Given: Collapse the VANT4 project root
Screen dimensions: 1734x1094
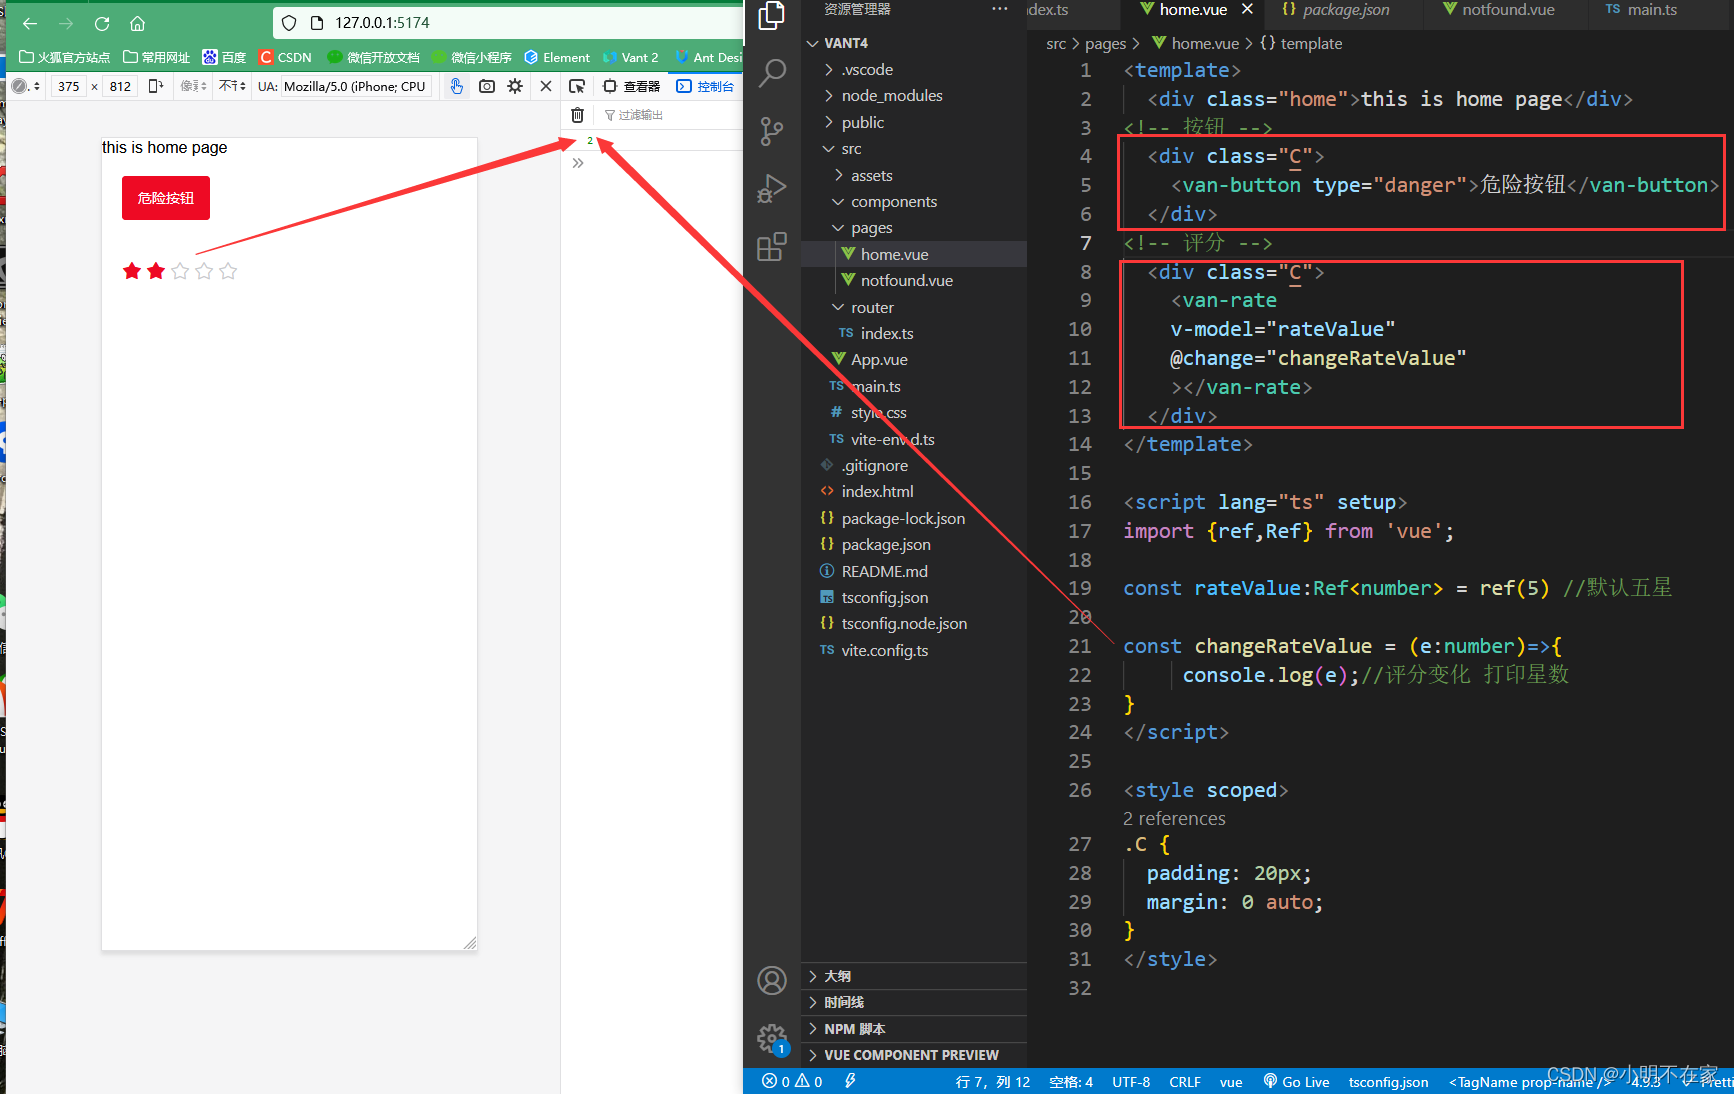Looking at the screenshot, I should click(914, 43).
